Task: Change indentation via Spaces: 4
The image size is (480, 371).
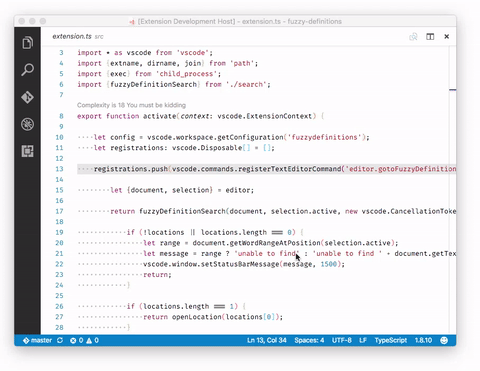Action: click(309, 340)
